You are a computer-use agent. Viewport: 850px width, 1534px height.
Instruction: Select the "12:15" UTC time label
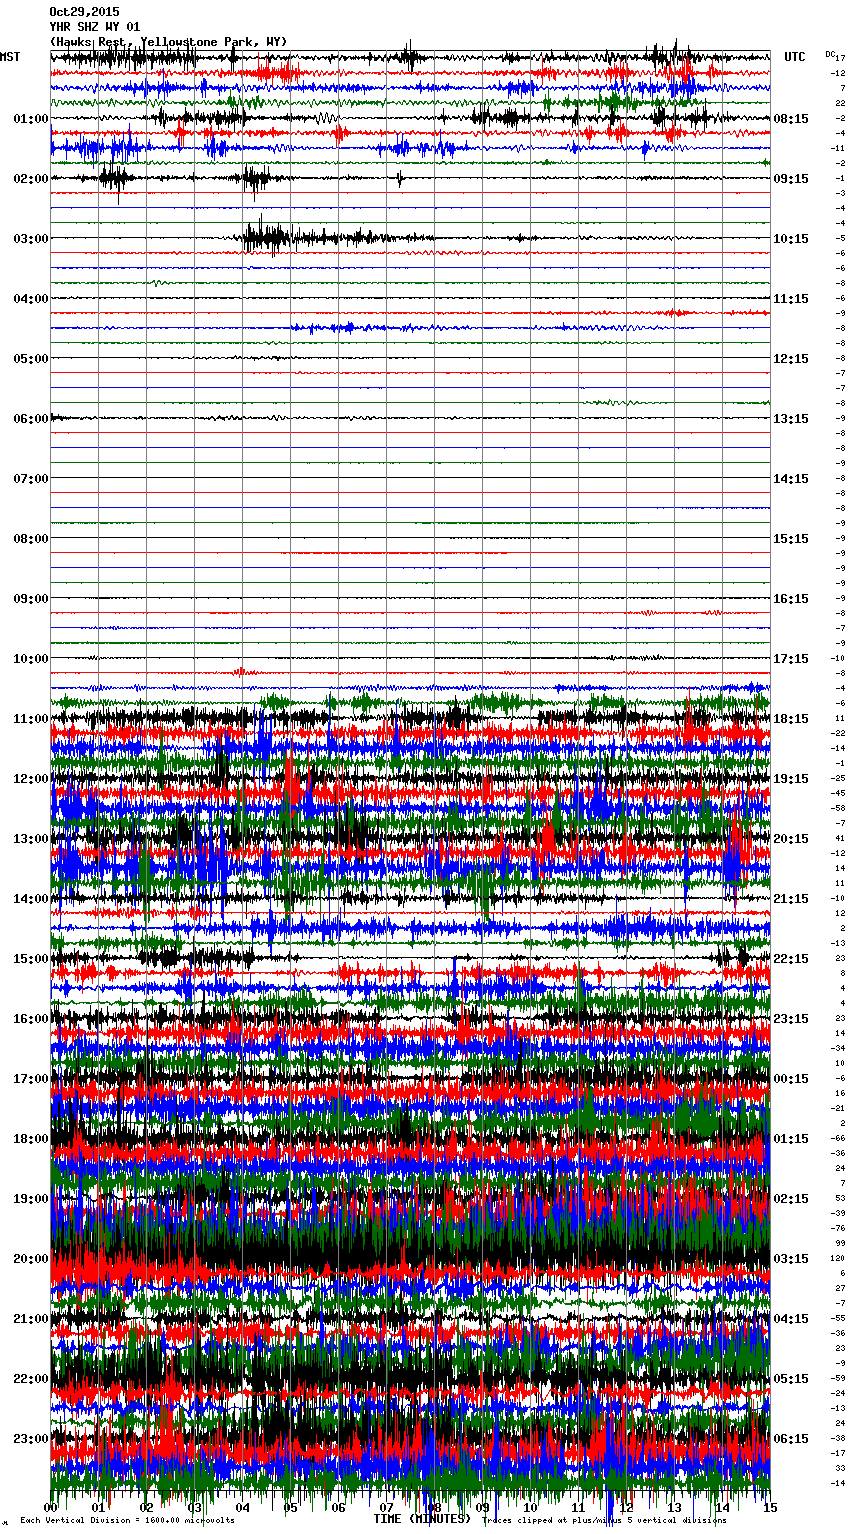[791, 359]
